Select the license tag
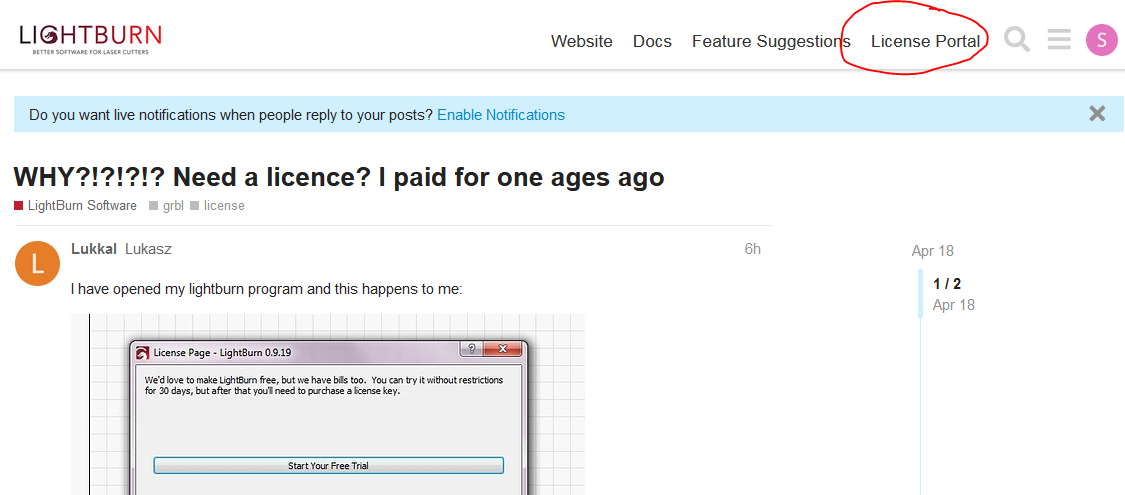1125x495 pixels. pyautogui.click(x=217, y=206)
